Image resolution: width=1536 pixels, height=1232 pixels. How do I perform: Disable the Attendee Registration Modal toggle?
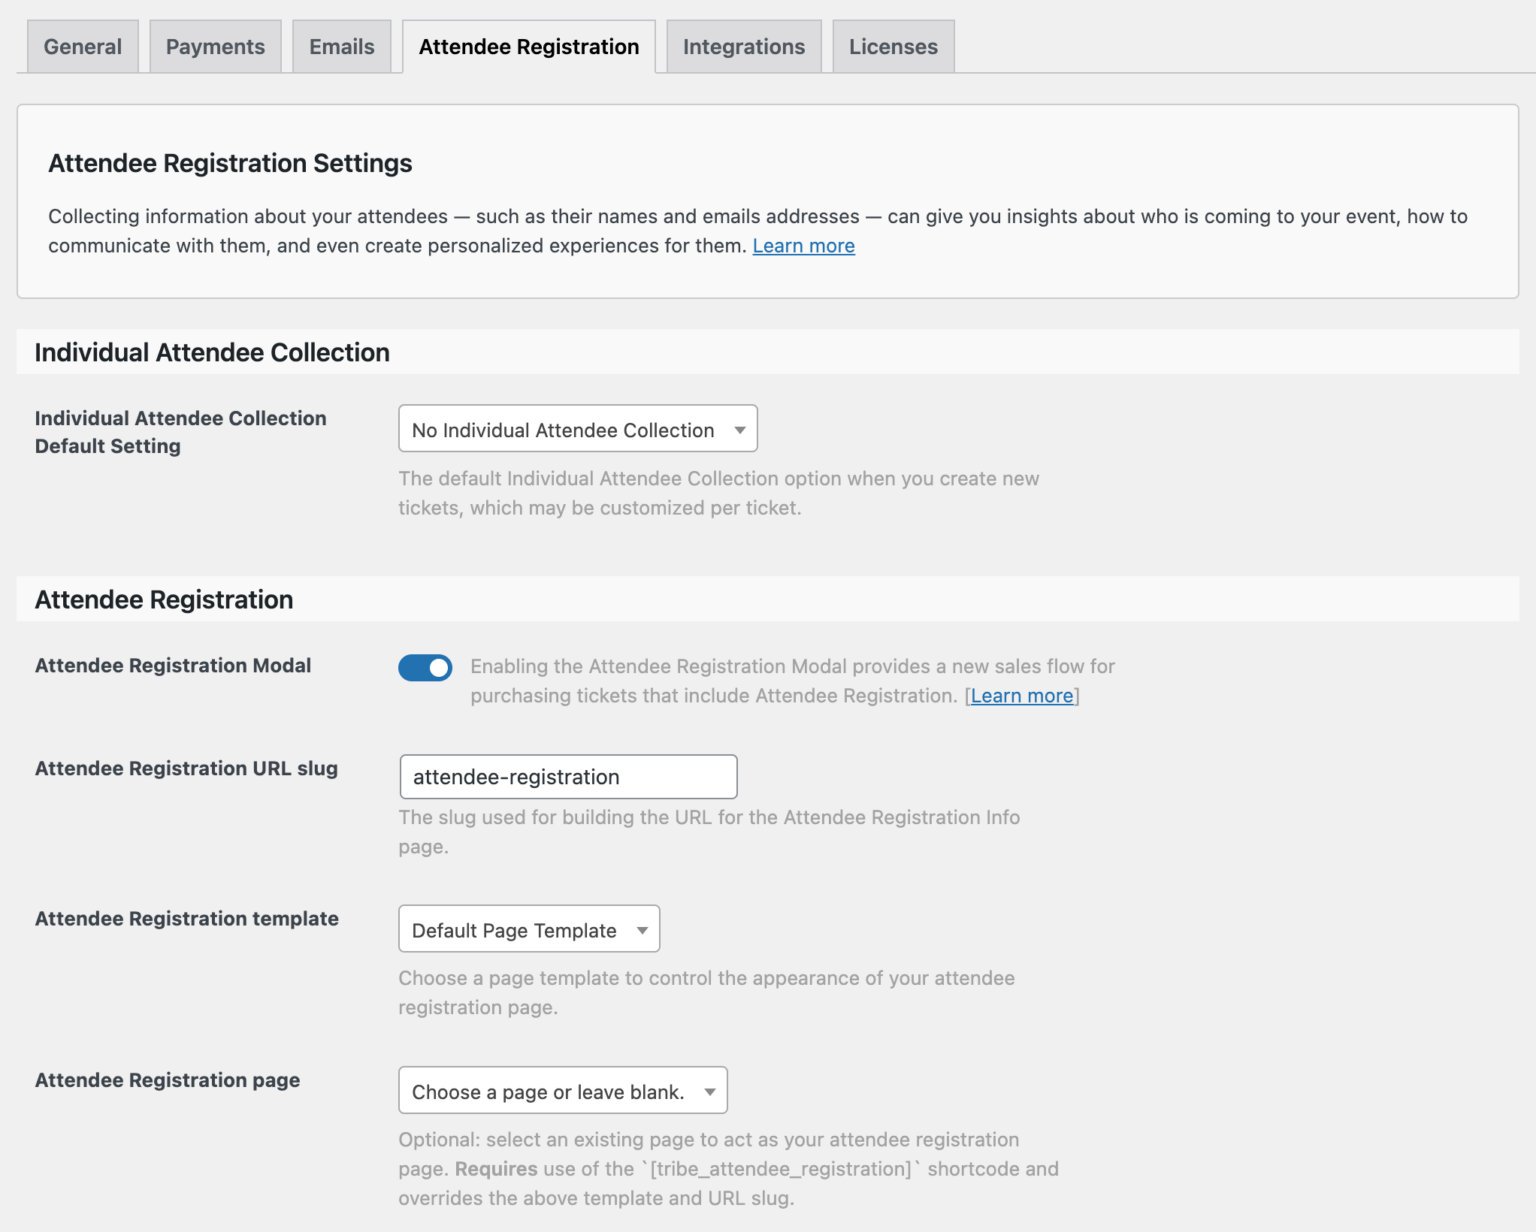pyautogui.click(x=425, y=667)
